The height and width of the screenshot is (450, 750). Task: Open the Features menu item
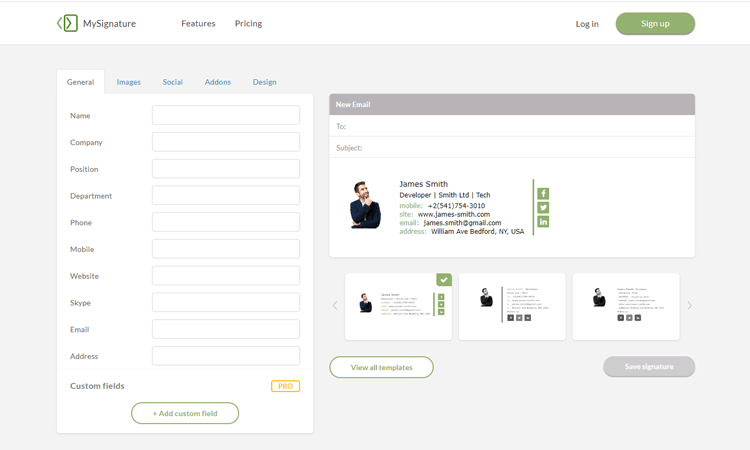198,23
